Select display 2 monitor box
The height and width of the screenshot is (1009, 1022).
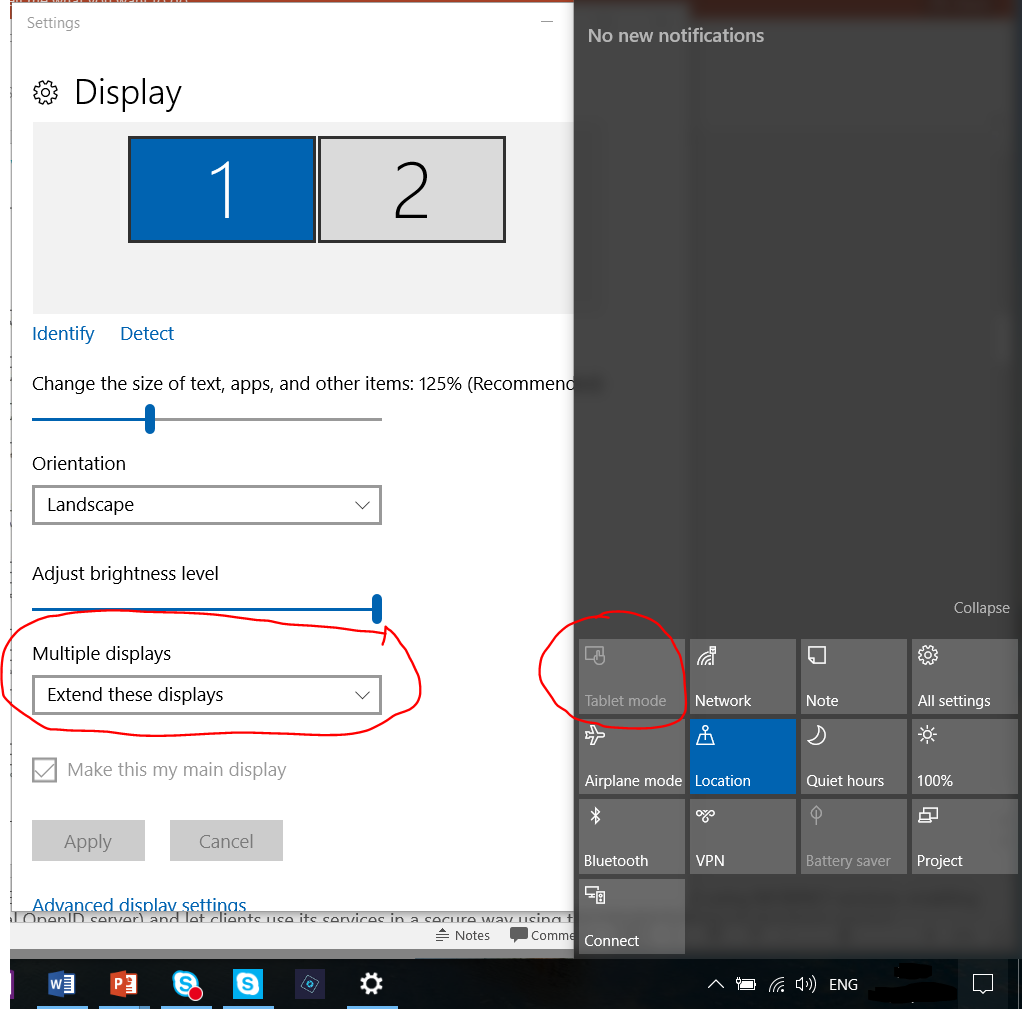pyautogui.click(x=411, y=190)
